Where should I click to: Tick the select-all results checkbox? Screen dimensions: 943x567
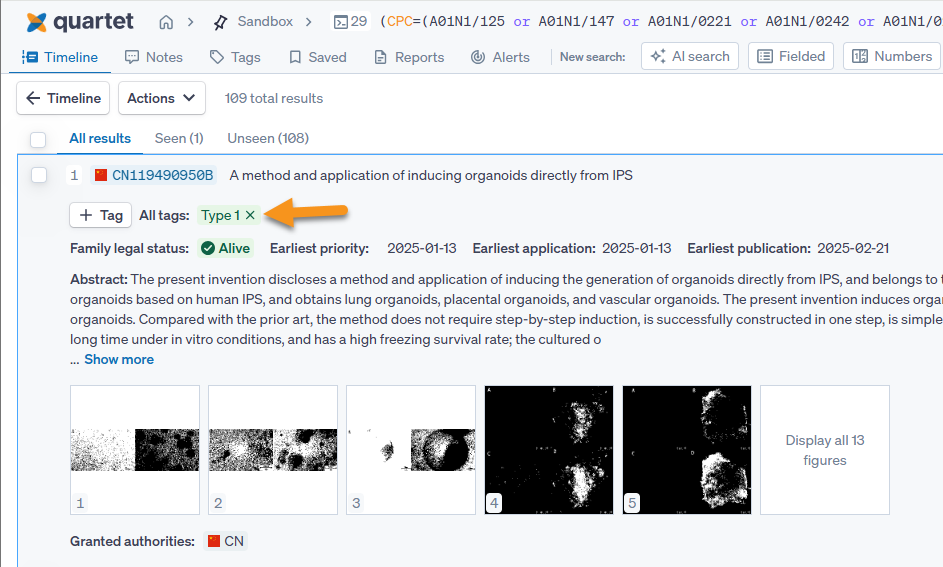point(38,139)
